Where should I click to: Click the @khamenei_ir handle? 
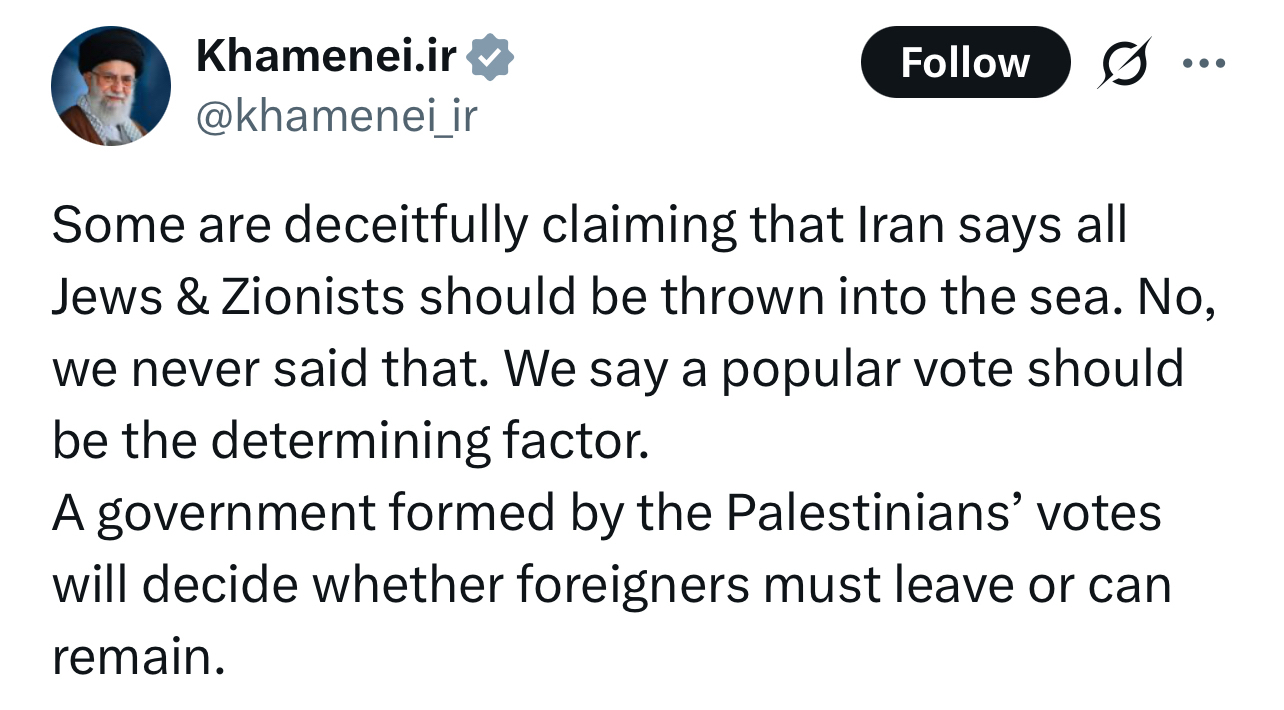pyautogui.click(x=337, y=117)
